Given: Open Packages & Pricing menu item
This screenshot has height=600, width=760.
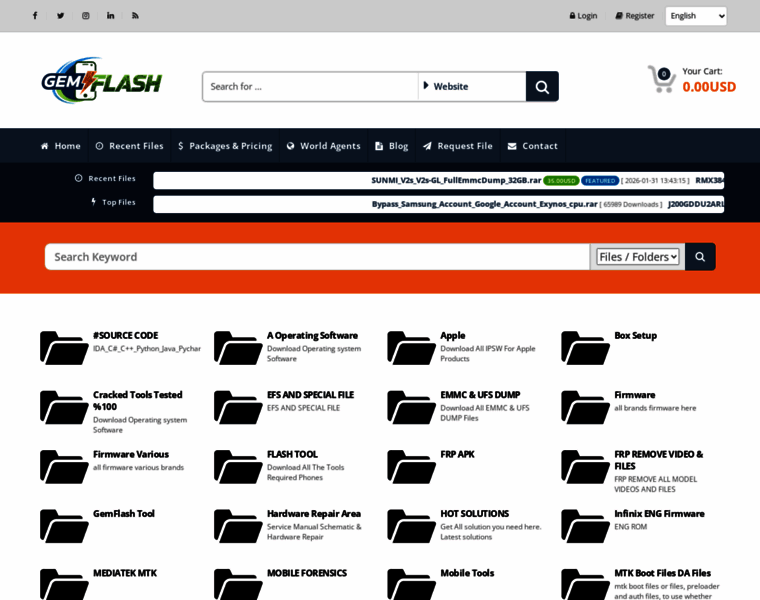Looking at the screenshot, I should [x=225, y=146].
